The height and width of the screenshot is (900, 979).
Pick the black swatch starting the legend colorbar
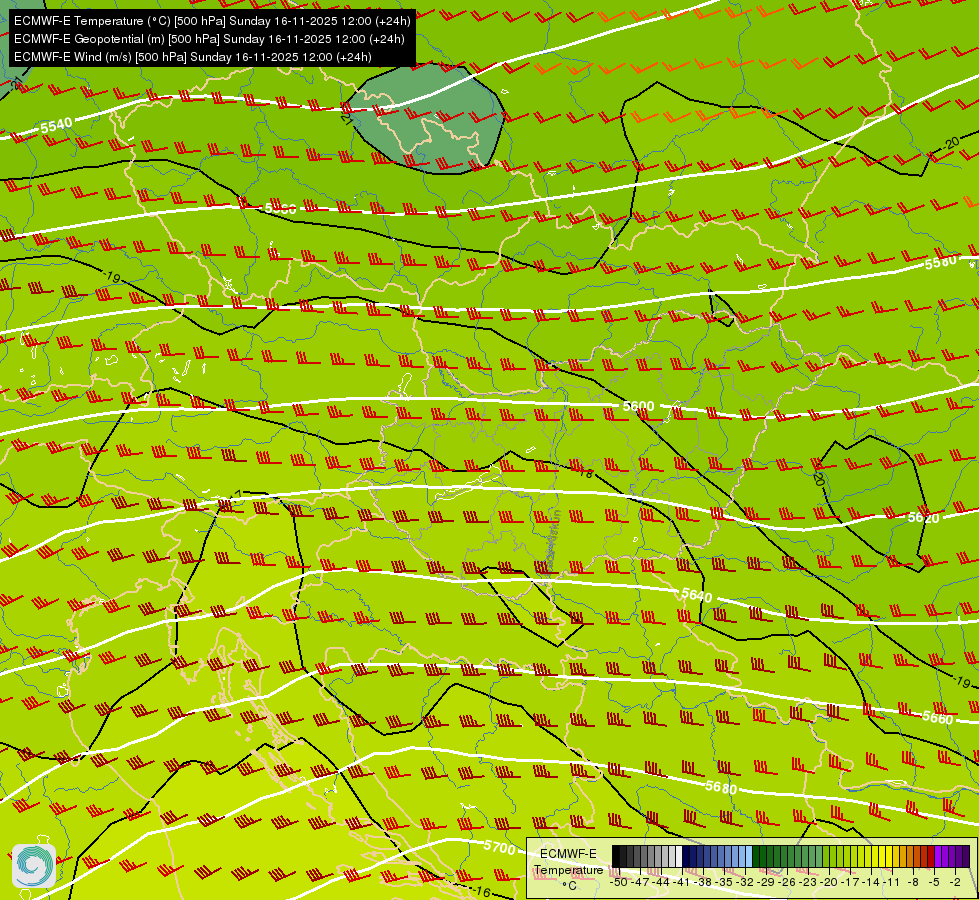pyautogui.click(x=616, y=857)
